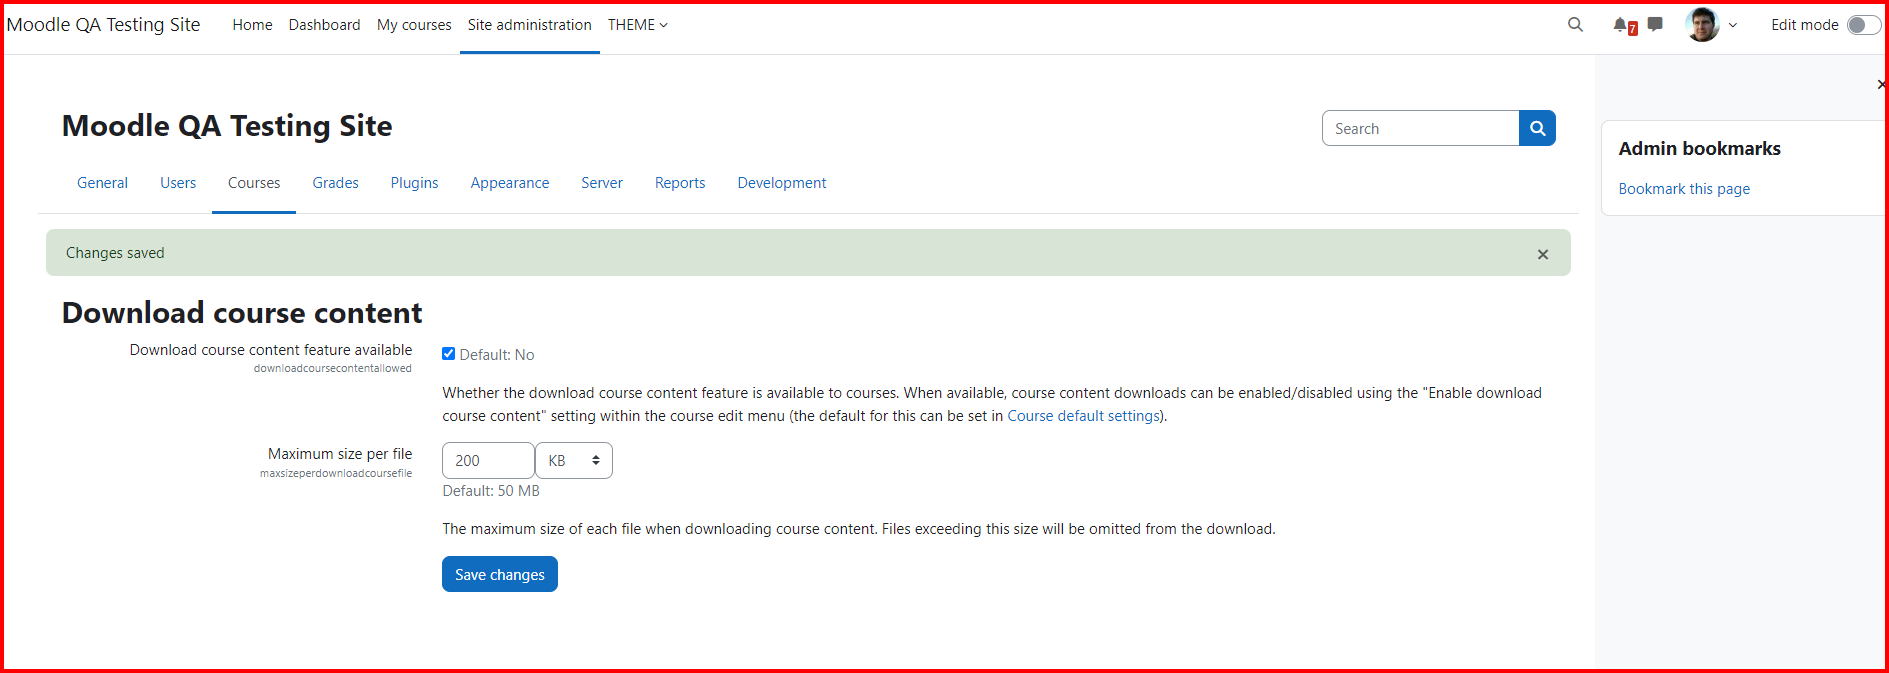Click the Download course content heading
The image size is (1889, 673).
(x=242, y=313)
